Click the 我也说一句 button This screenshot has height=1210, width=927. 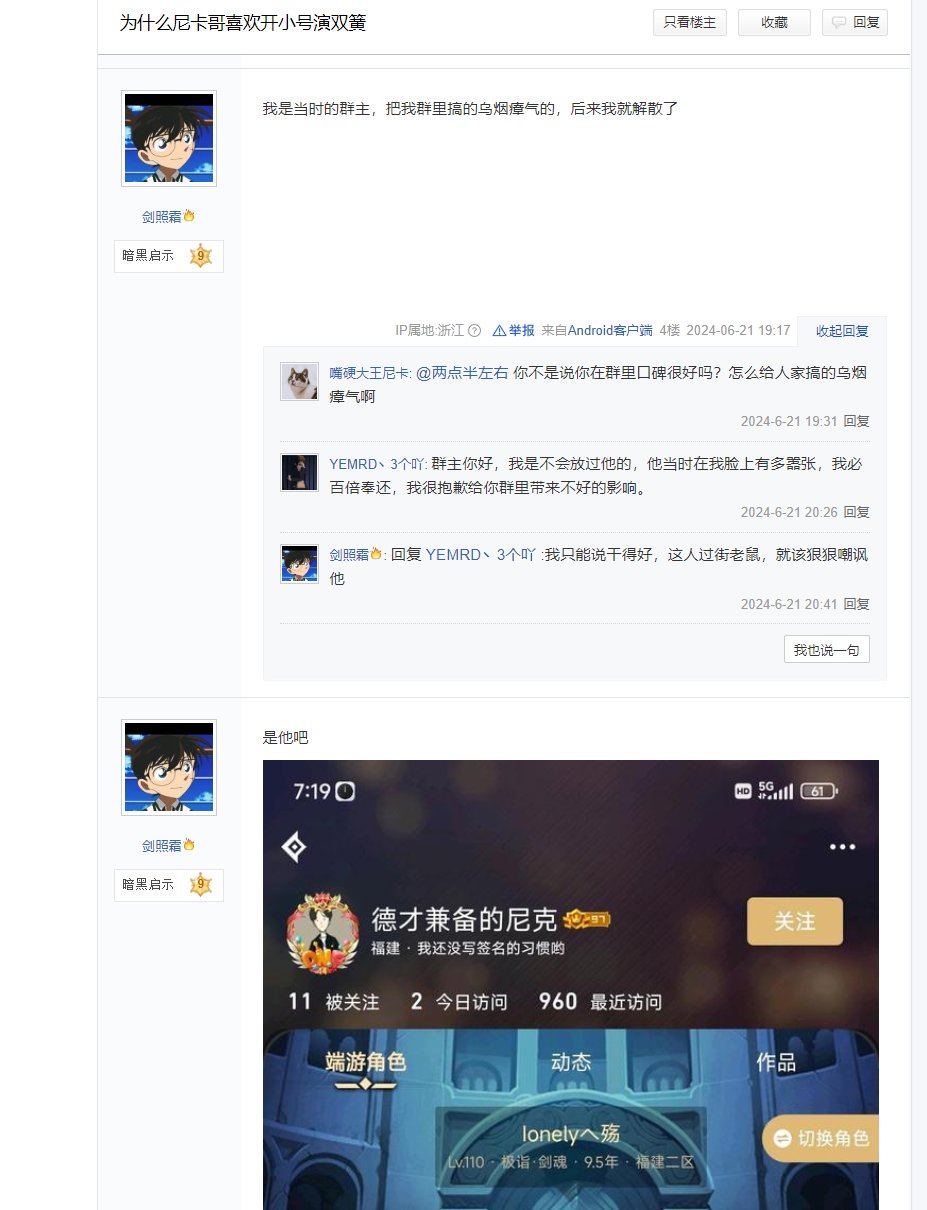click(827, 650)
